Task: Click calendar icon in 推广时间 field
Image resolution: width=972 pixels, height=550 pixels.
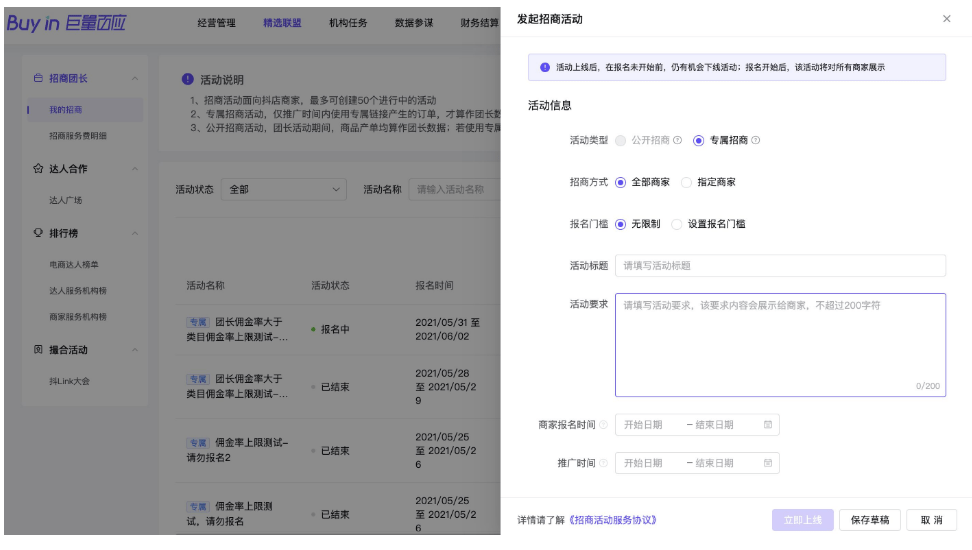Action: tap(767, 463)
